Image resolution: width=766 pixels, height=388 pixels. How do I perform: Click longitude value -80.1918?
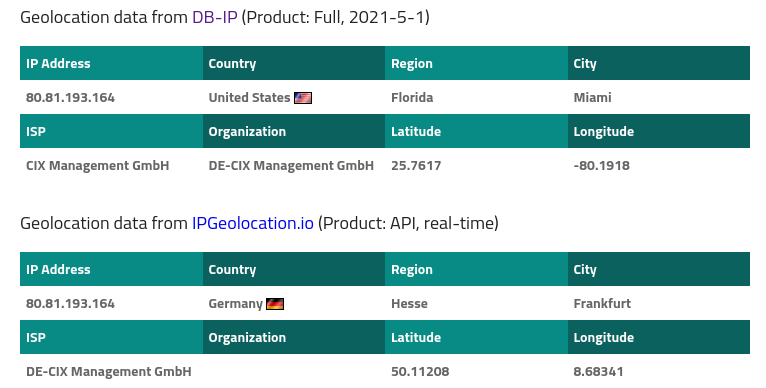tap(601, 166)
